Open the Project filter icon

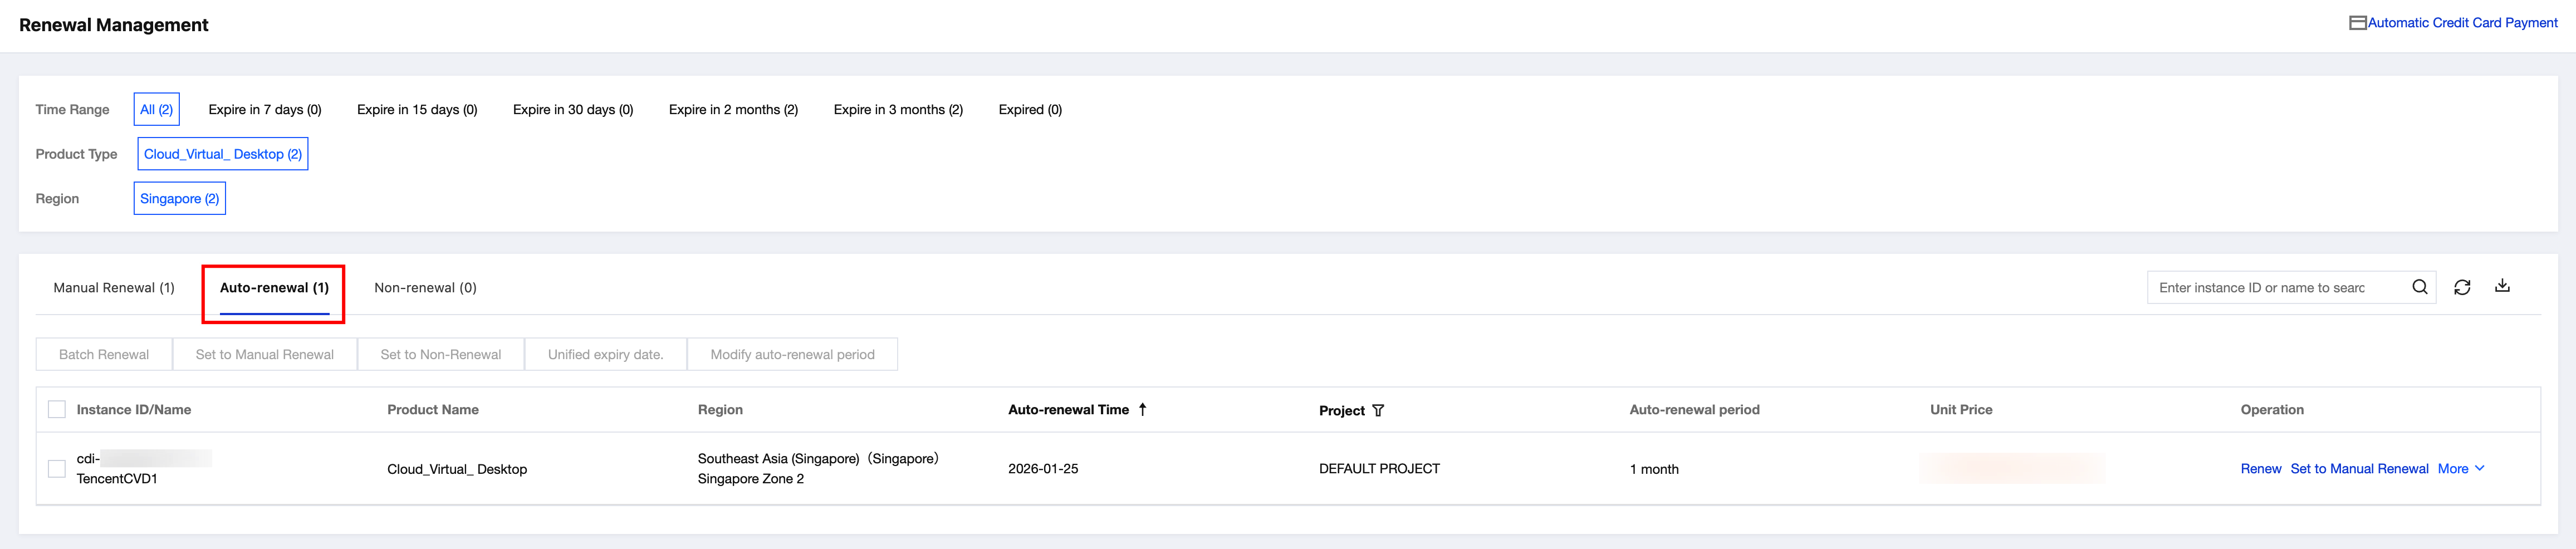tap(1378, 410)
